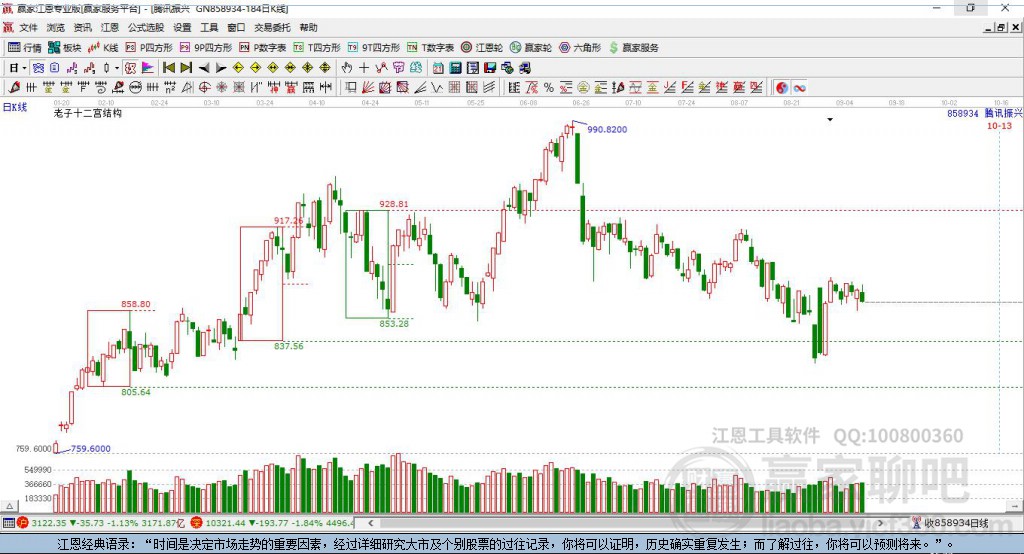Select the red target circle tool

[x=204, y=88]
